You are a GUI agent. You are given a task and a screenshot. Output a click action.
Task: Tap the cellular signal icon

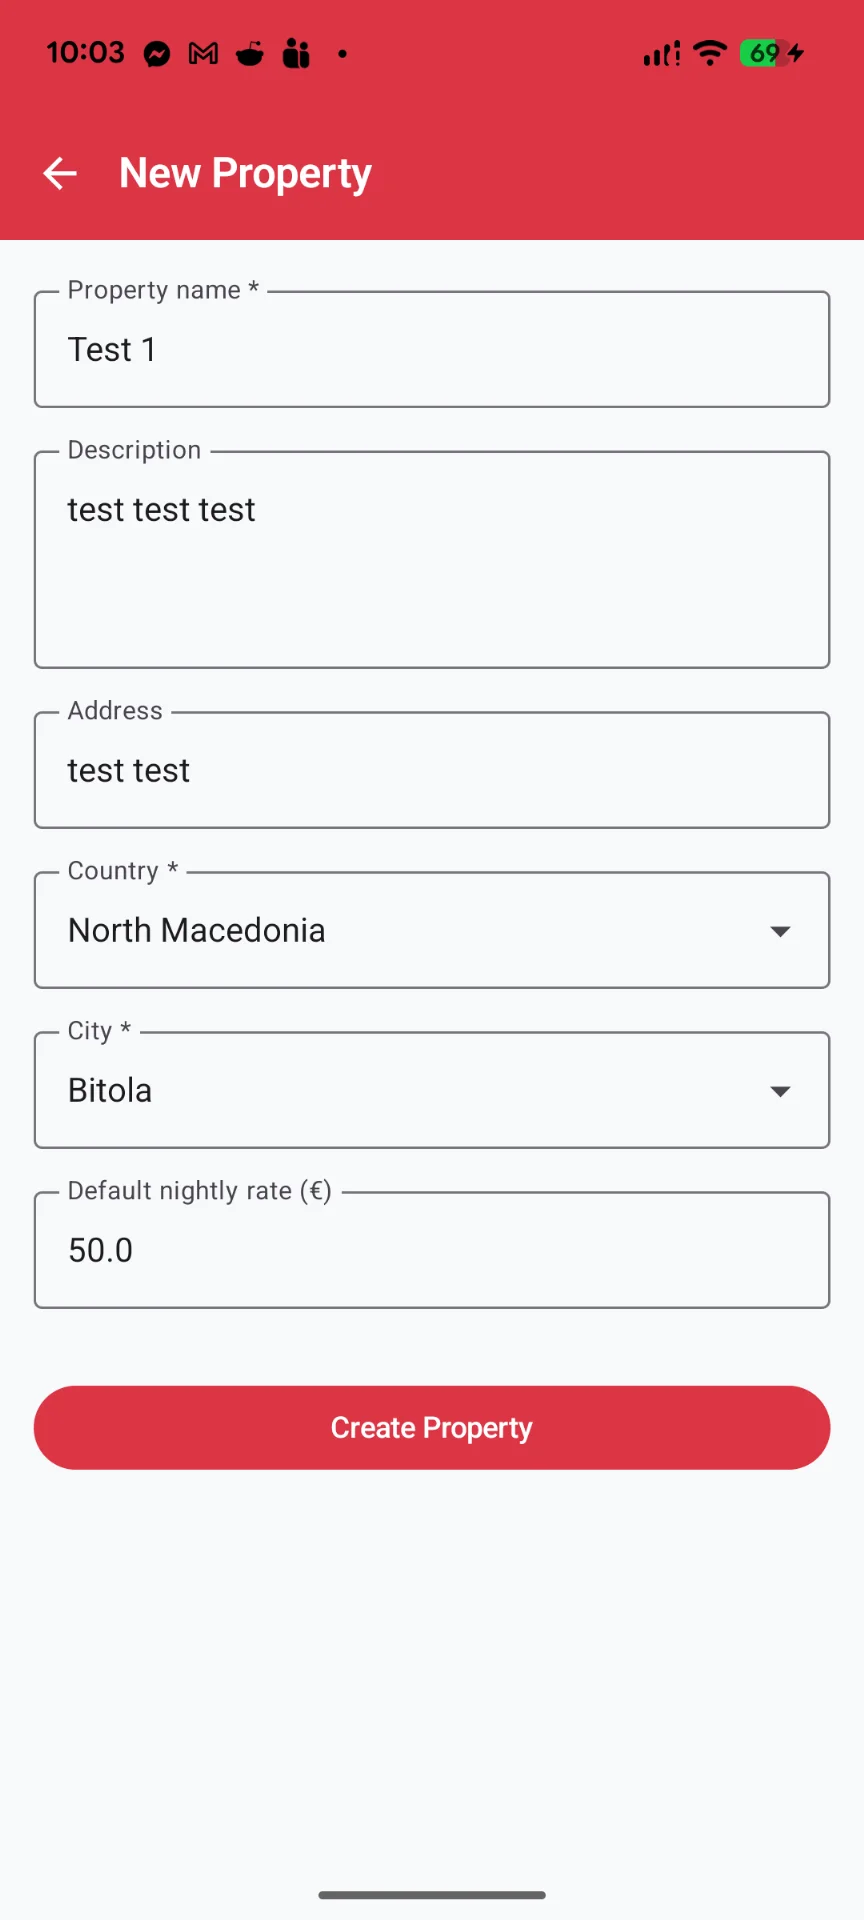pyautogui.click(x=661, y=54)
